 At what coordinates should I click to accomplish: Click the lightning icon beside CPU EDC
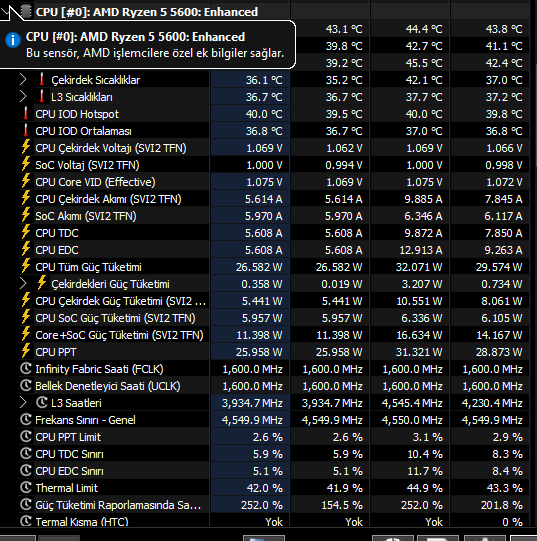[26, 249]
